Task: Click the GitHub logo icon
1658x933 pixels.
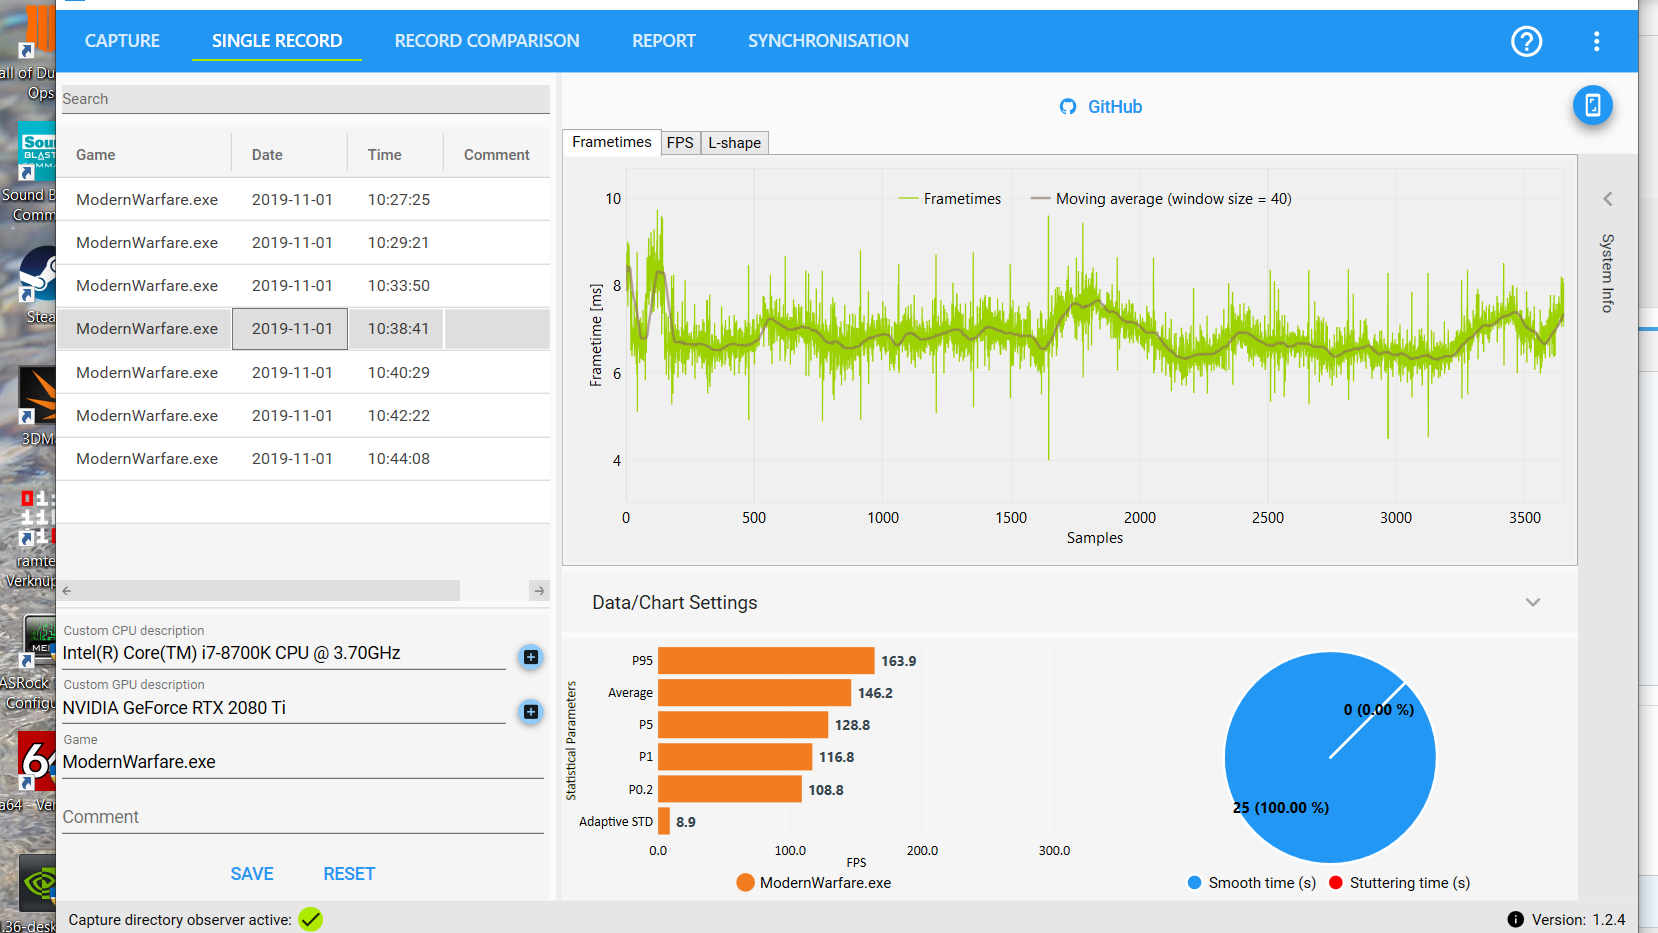Action: pos(1068,107)
